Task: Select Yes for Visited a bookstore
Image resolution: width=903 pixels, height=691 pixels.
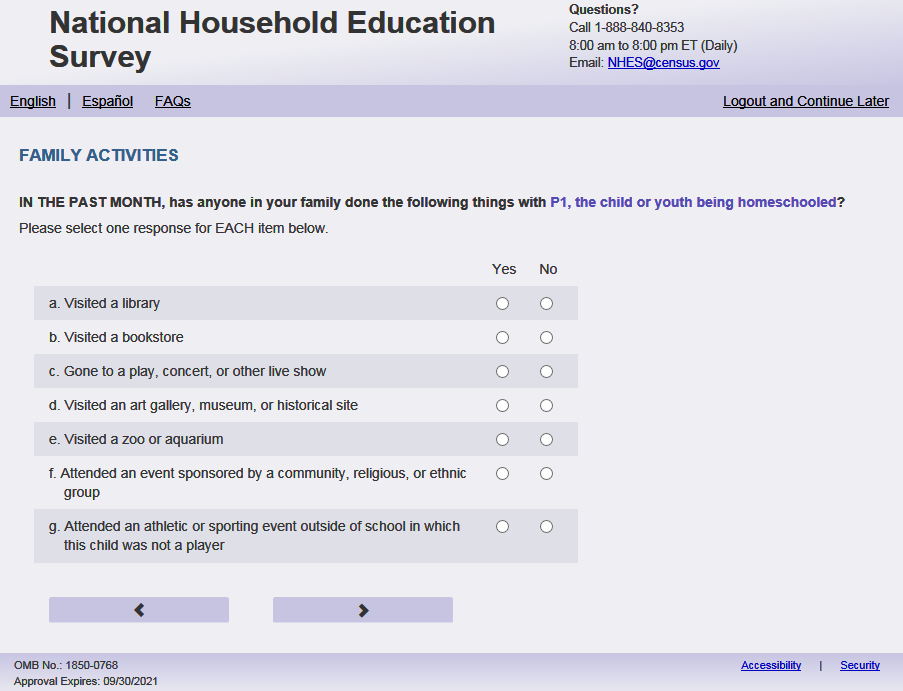Action: [x=502, y=338]
